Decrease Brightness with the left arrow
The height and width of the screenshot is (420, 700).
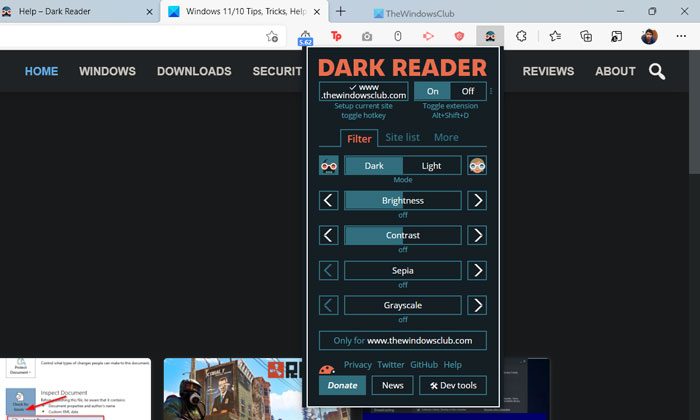point(329,200)
